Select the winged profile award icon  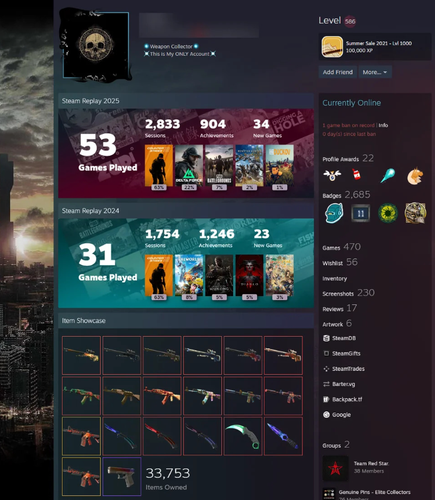click(332, 175)
